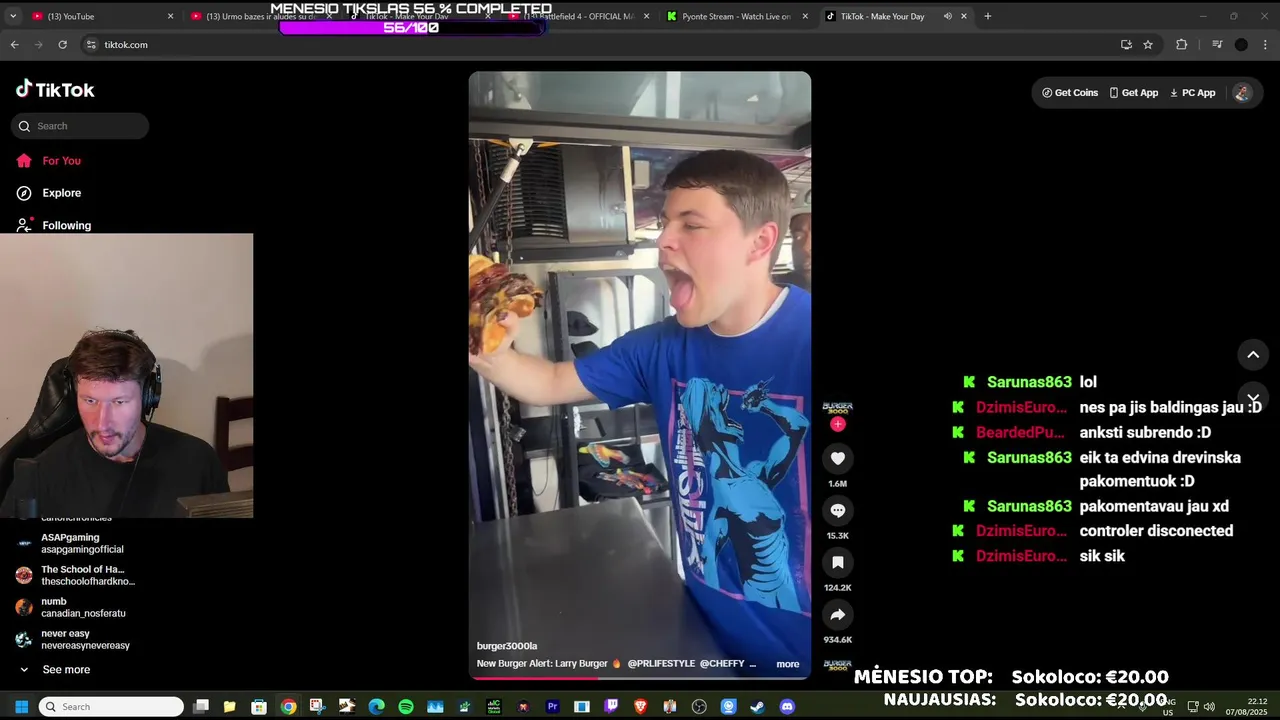Like the burger video with heart icon
This screenshot has width=1280, height=720.
pyautogui.click(x=838, y=458)
